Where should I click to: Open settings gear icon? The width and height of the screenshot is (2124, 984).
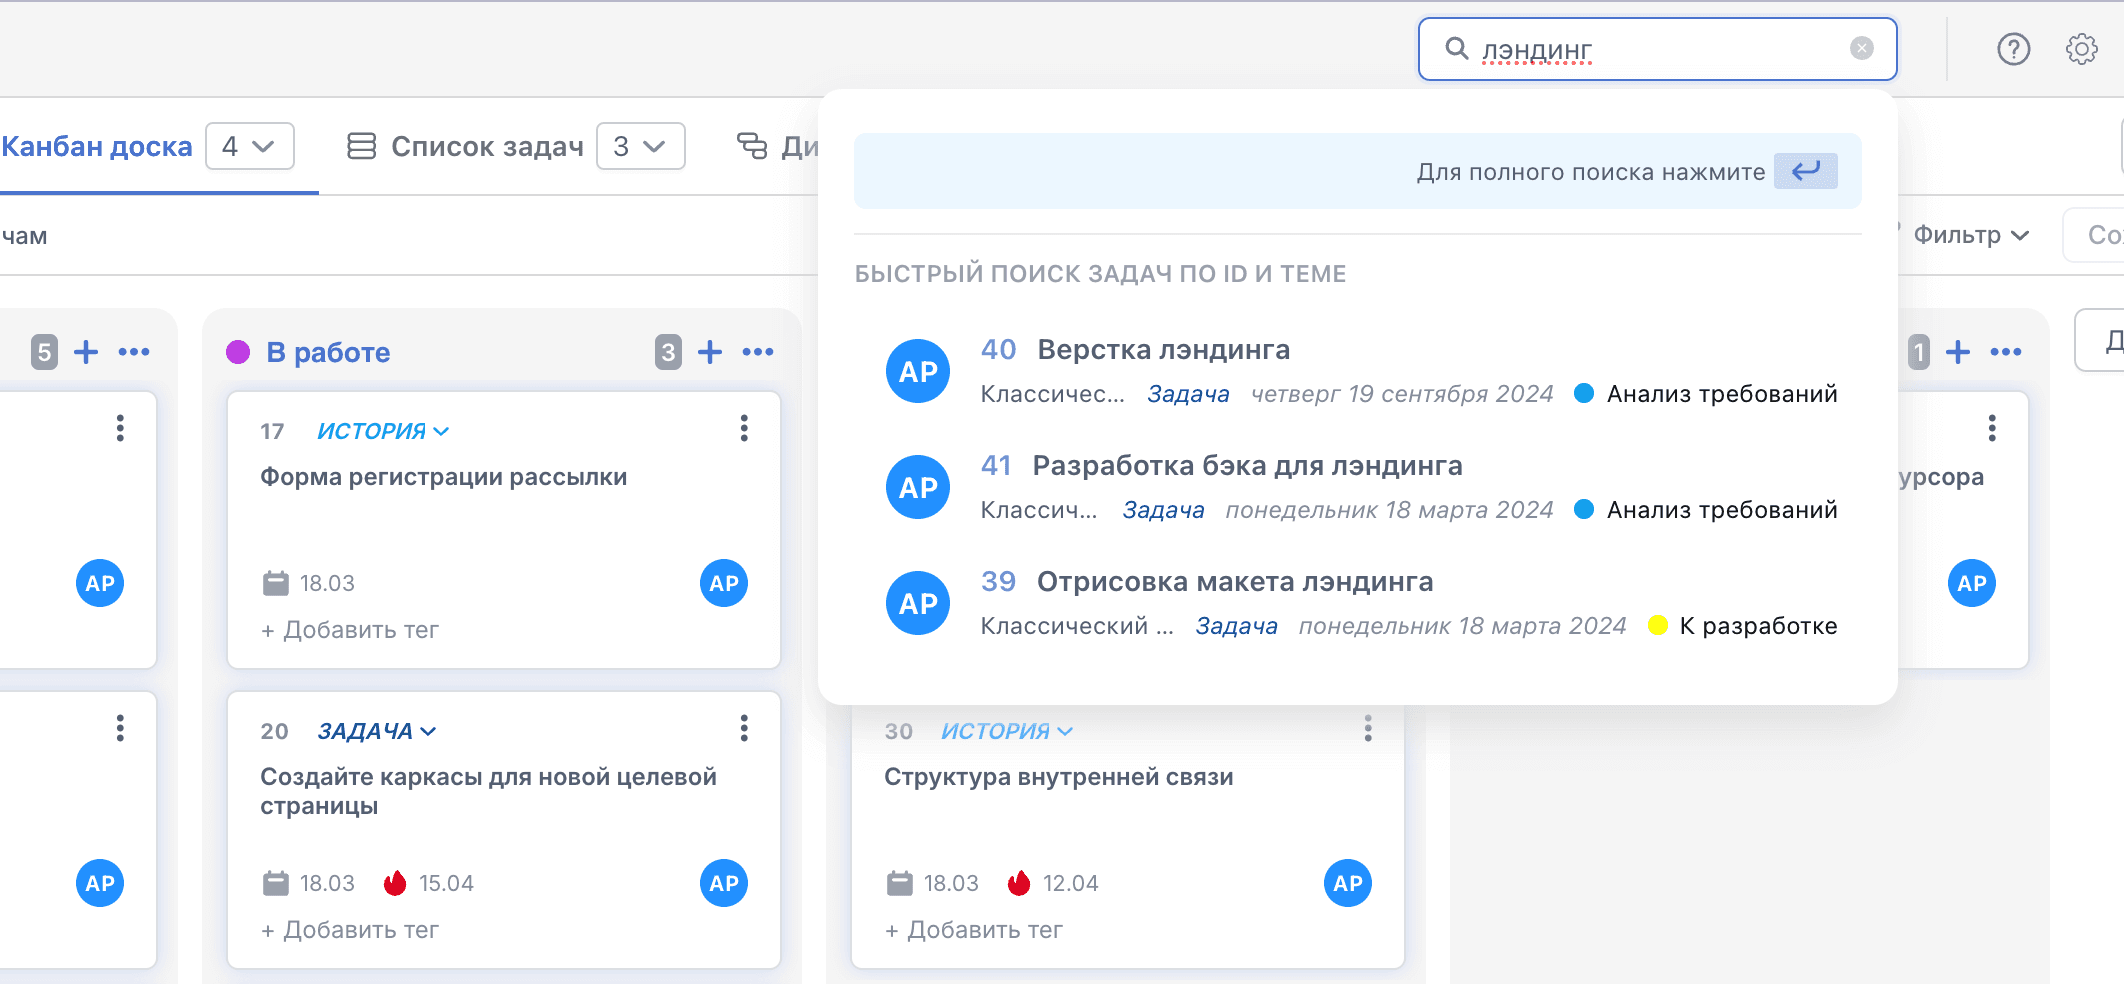pos(2082,49)
